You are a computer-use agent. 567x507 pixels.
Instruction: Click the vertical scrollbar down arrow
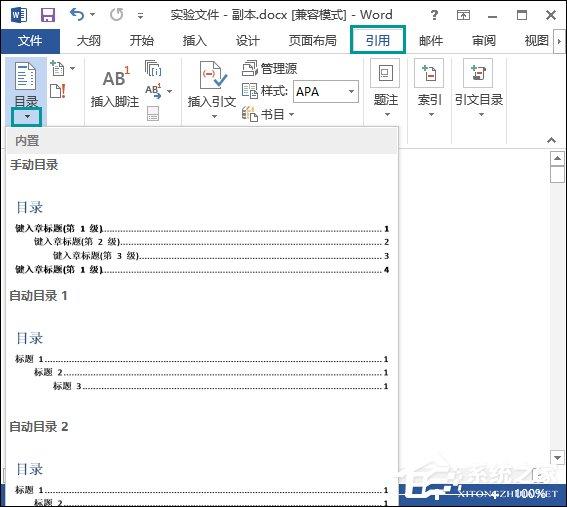click(x=557, y=457)
